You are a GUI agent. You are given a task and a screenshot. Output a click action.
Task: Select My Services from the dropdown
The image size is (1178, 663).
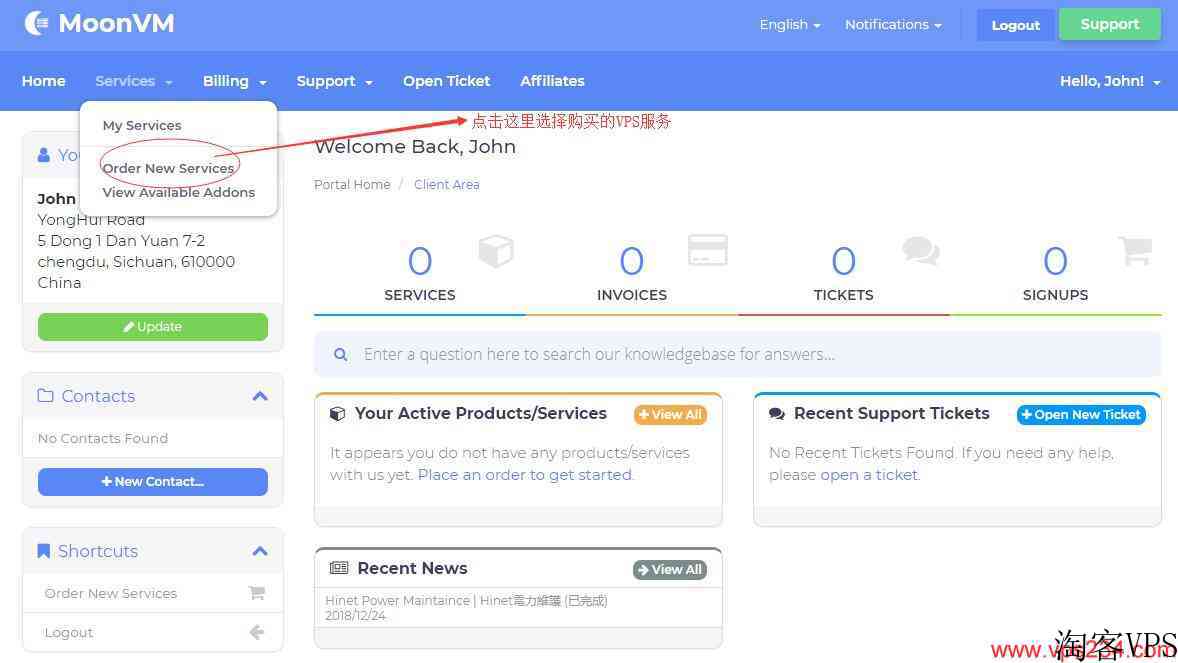tap(142, 126)
